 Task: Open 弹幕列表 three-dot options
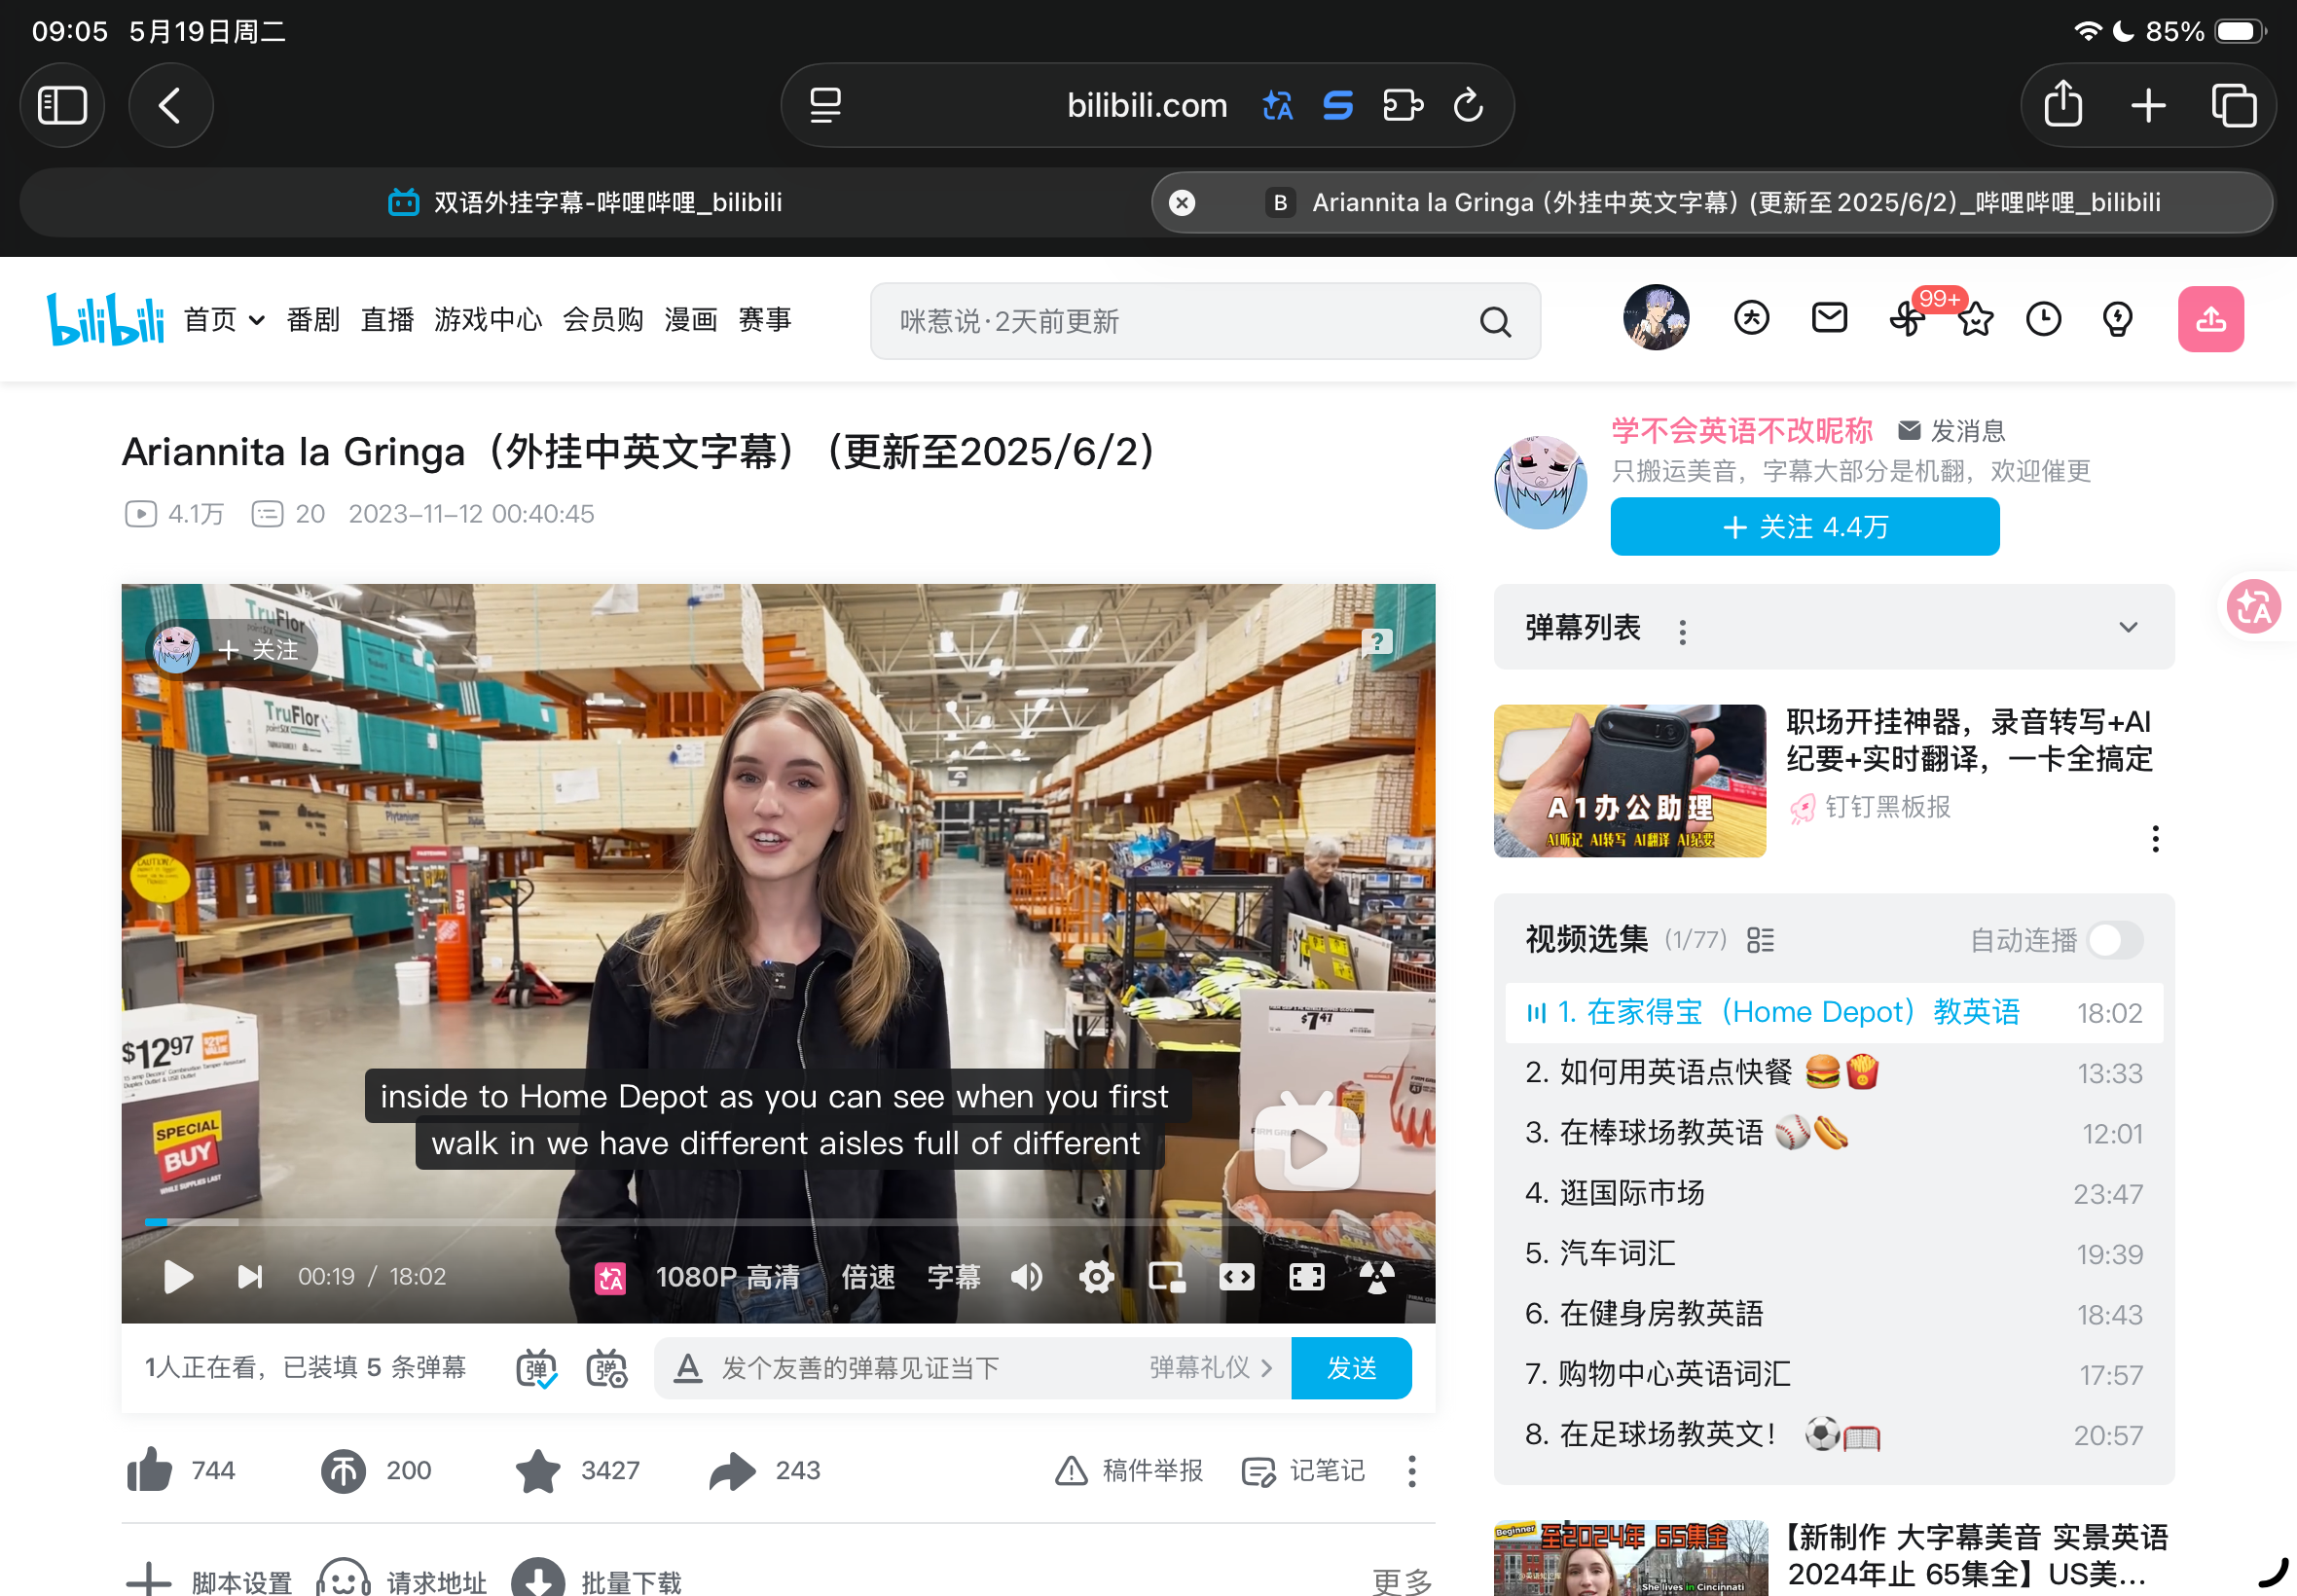[1682, 632]
